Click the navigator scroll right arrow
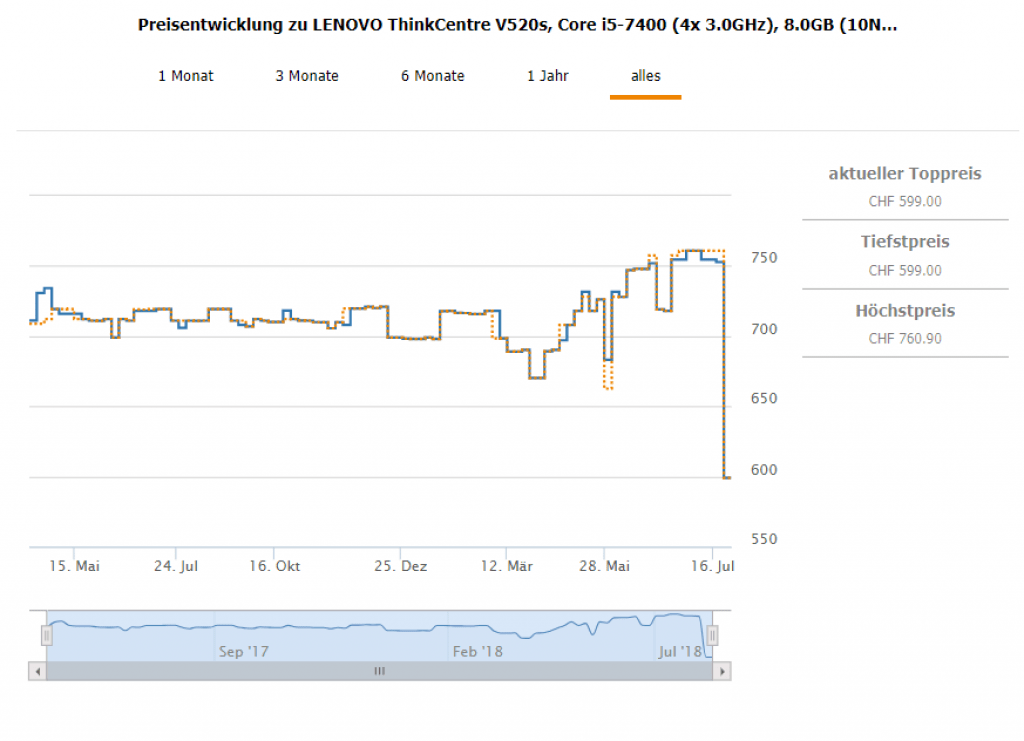 722,671
